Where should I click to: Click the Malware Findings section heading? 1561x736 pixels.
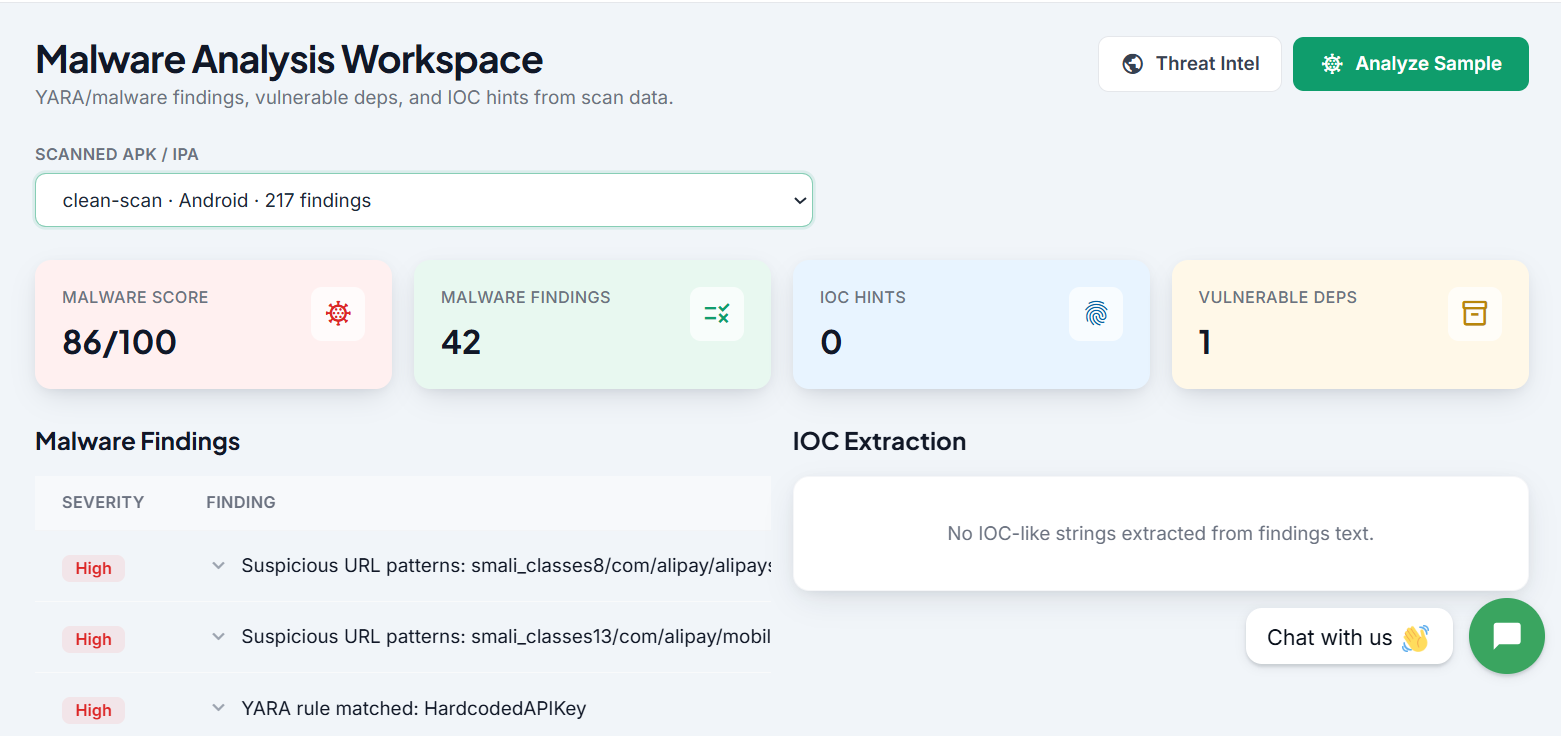(x=138, y=441)
